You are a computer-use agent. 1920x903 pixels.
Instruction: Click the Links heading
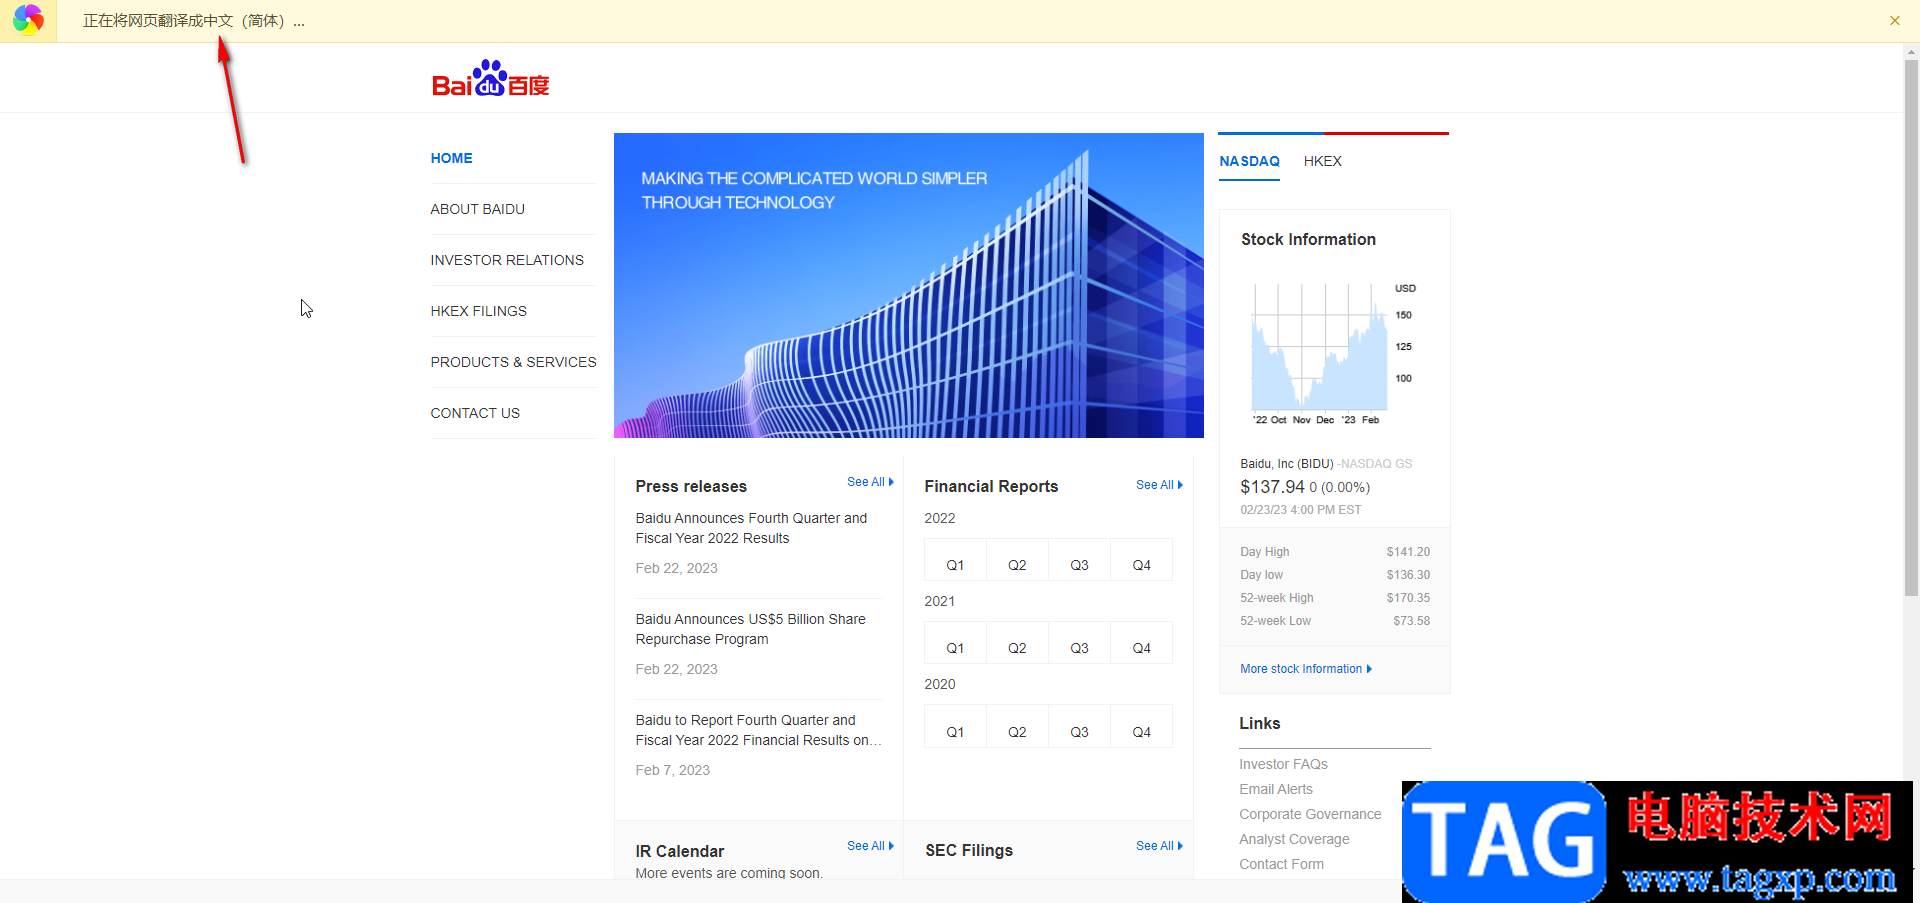point(1259,723)
